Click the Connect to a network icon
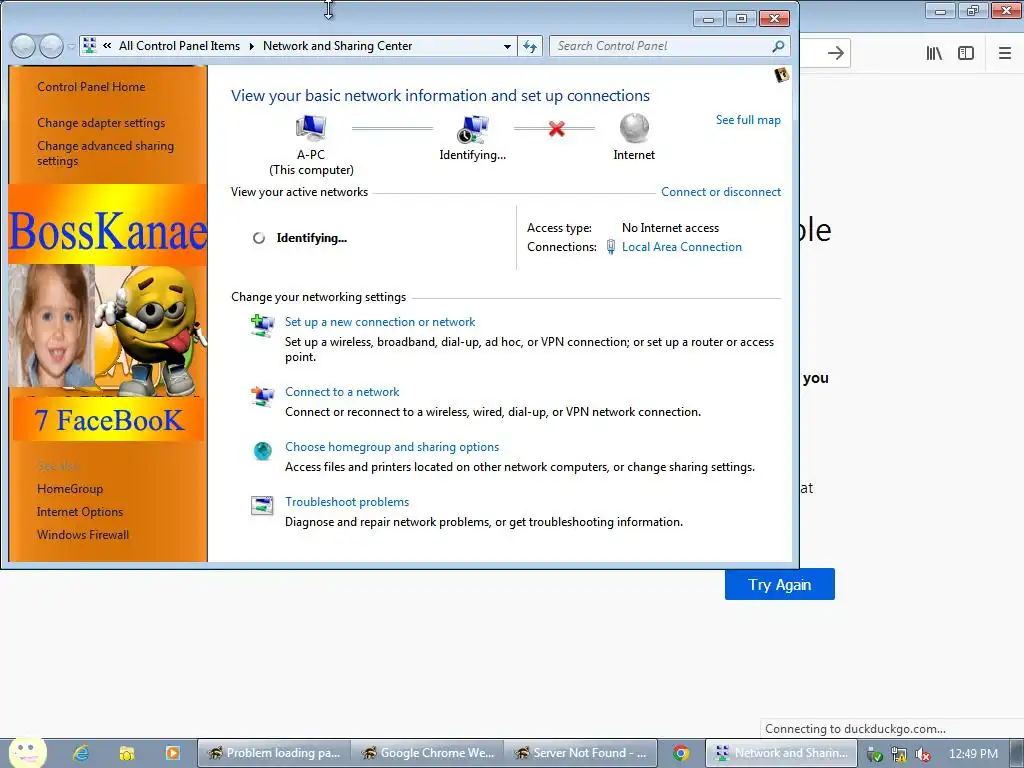Image resolution: width=1024 pixels, height=768 pixels. tap(263, 396)
